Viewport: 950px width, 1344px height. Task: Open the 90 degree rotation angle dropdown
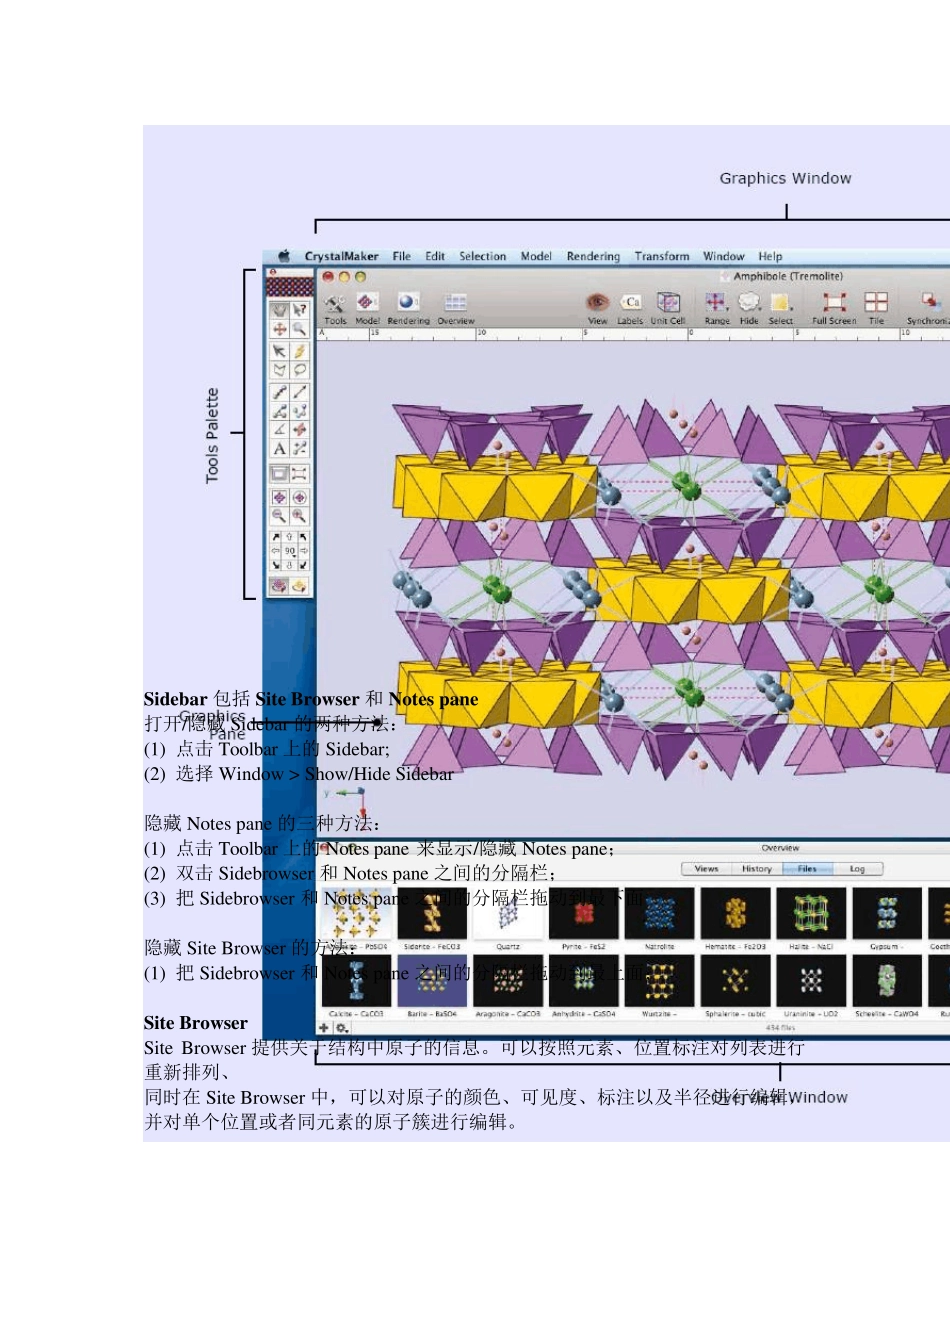pyautogui.click(x=290, y=551)
